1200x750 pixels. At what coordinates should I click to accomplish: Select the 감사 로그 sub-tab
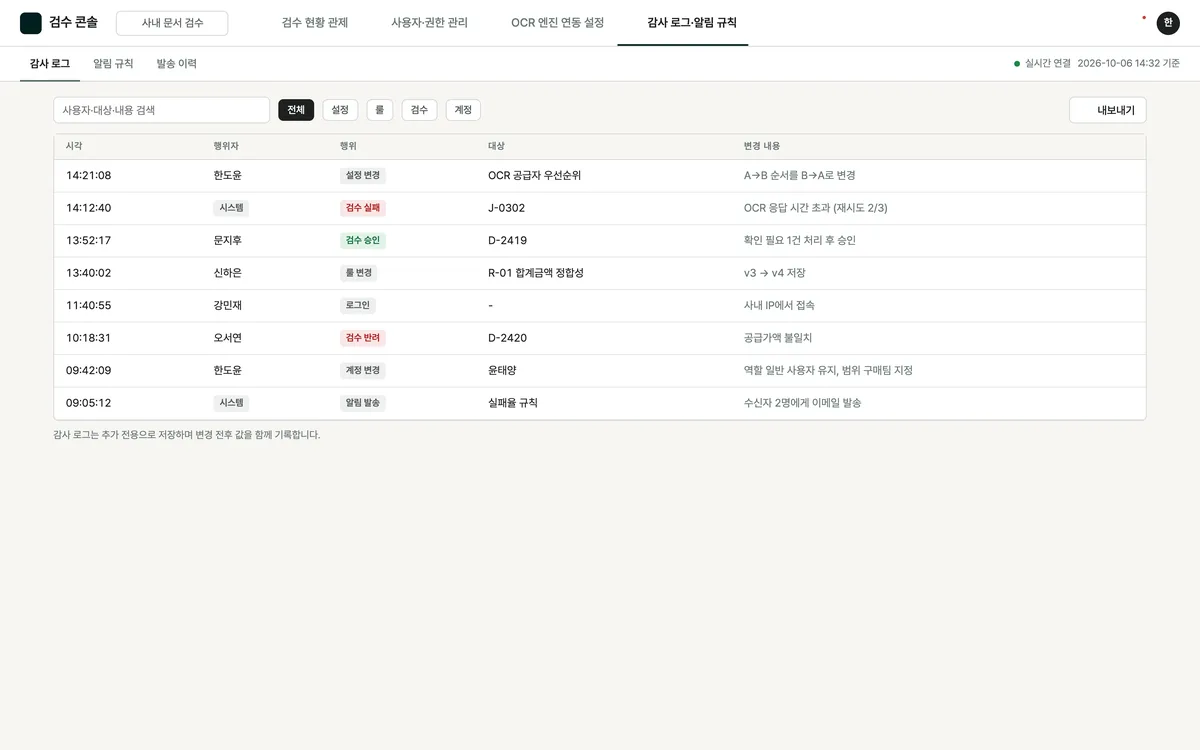coord(50,63)
